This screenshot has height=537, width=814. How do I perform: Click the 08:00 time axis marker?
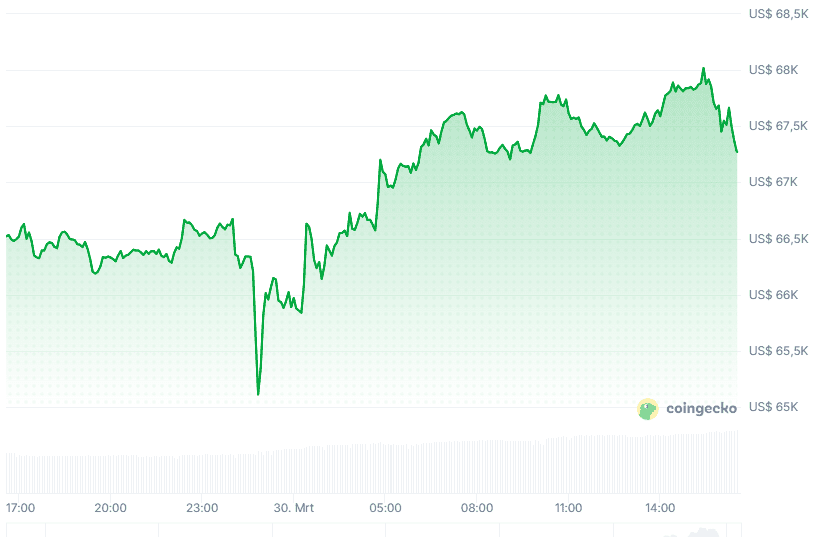pyautogui.click(x=477, y=508)
